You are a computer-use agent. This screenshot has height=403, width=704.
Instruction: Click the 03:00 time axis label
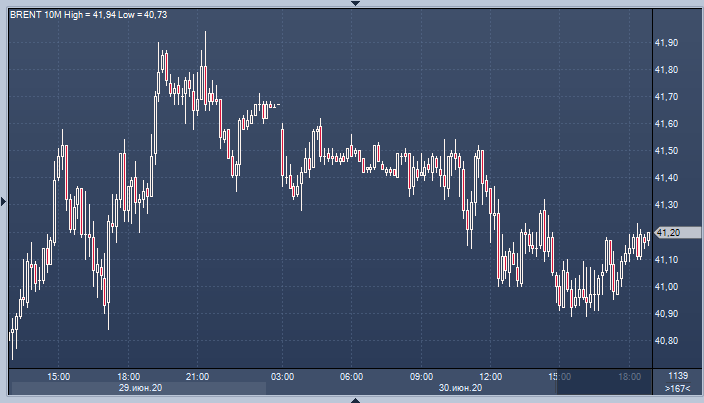pyautogui.click(x=283, y=376)
